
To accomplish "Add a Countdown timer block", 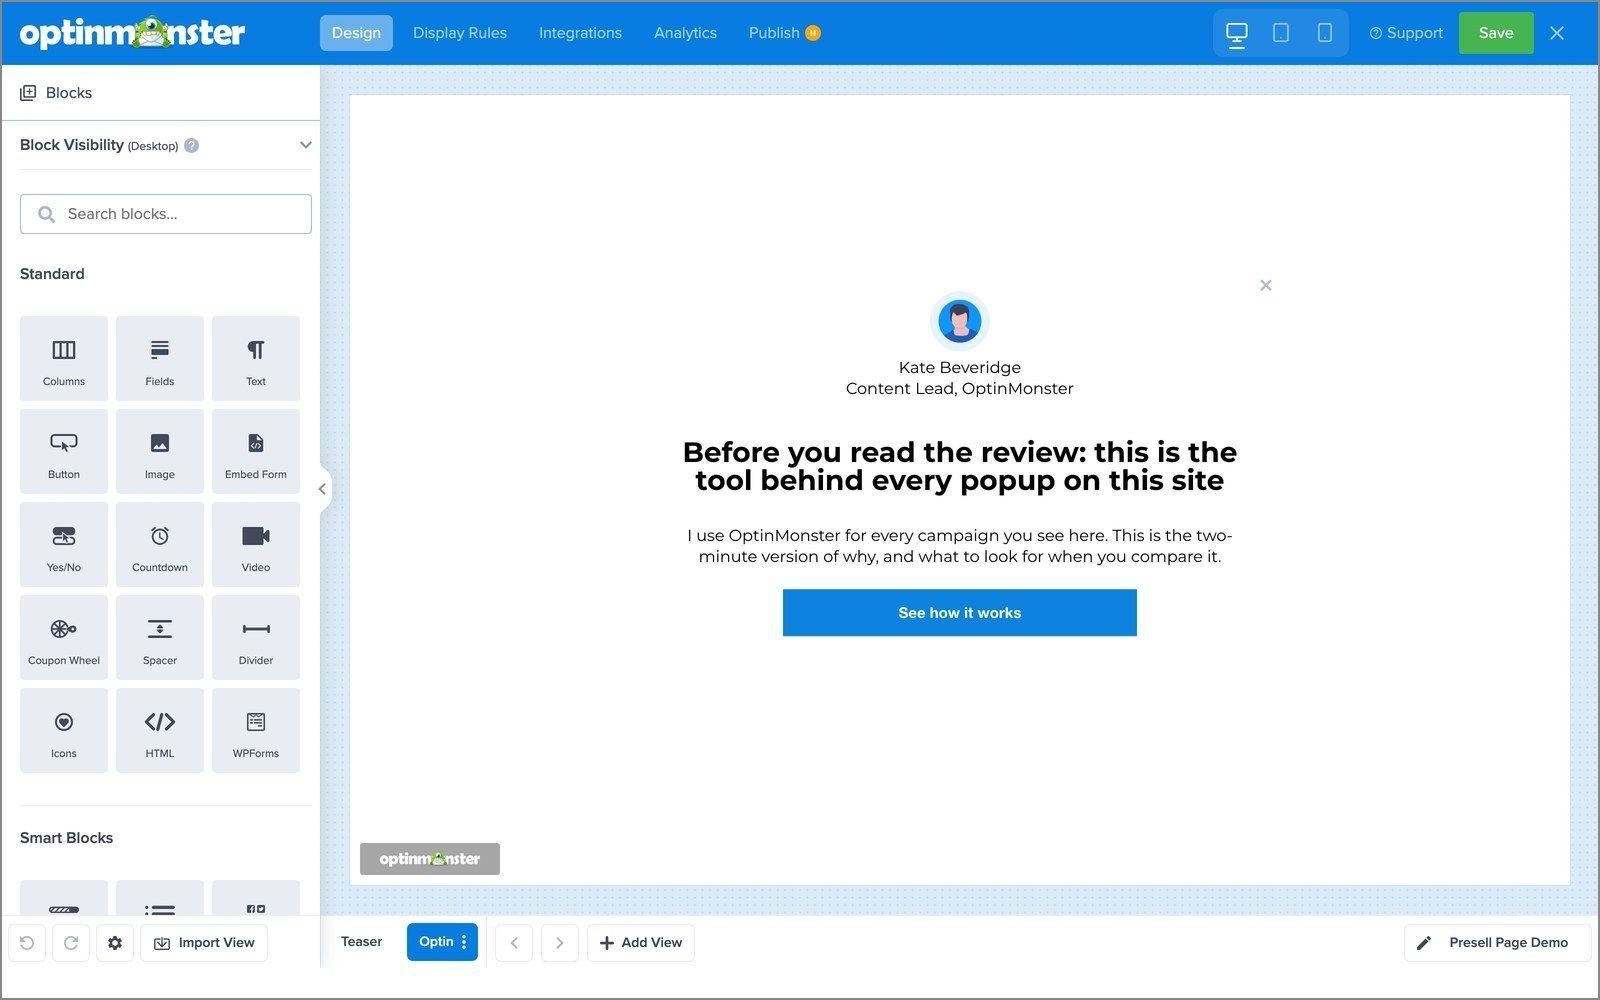I will tap(160, 544).
